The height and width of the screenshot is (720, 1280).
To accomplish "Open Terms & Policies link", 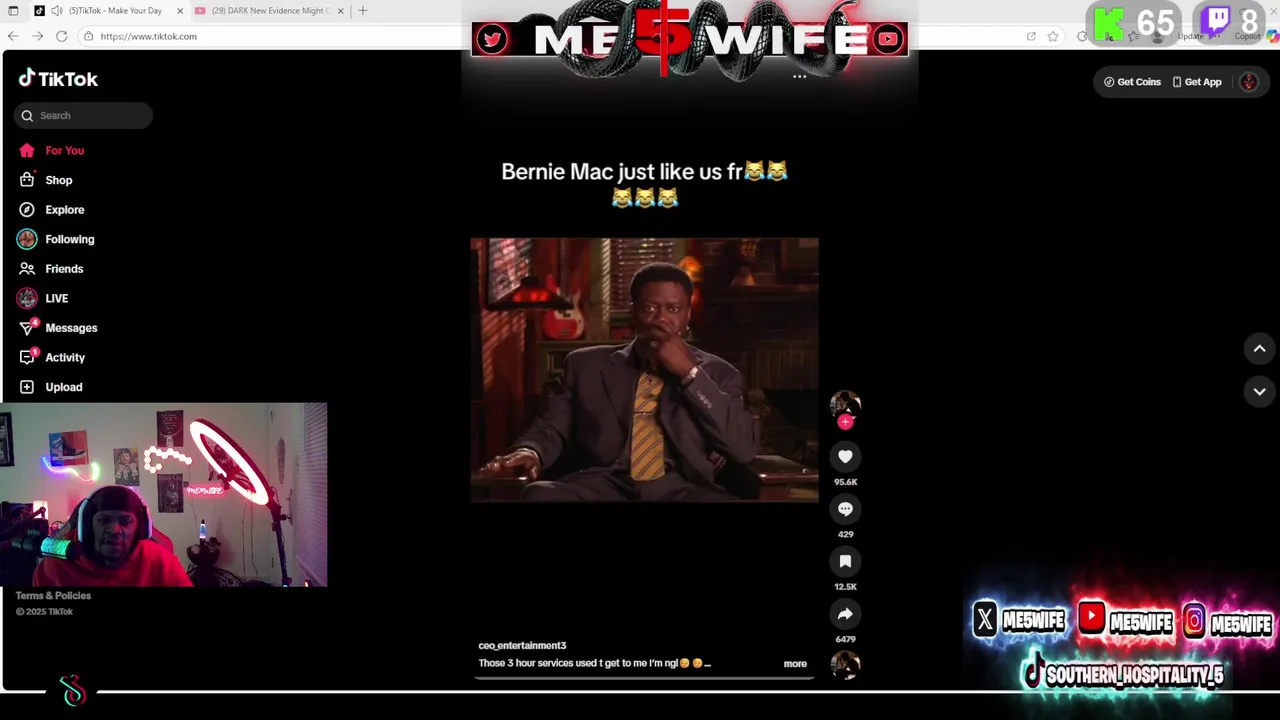I will click(x=53, y=596).
